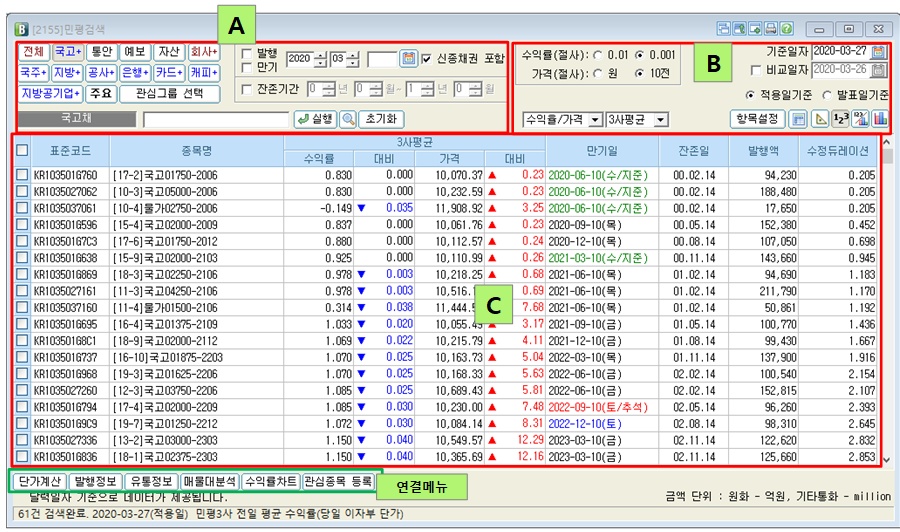The width and height of the screenshot is (900, 532).
Task: Check the 만기 checkbox
Action: coord(247,68)
